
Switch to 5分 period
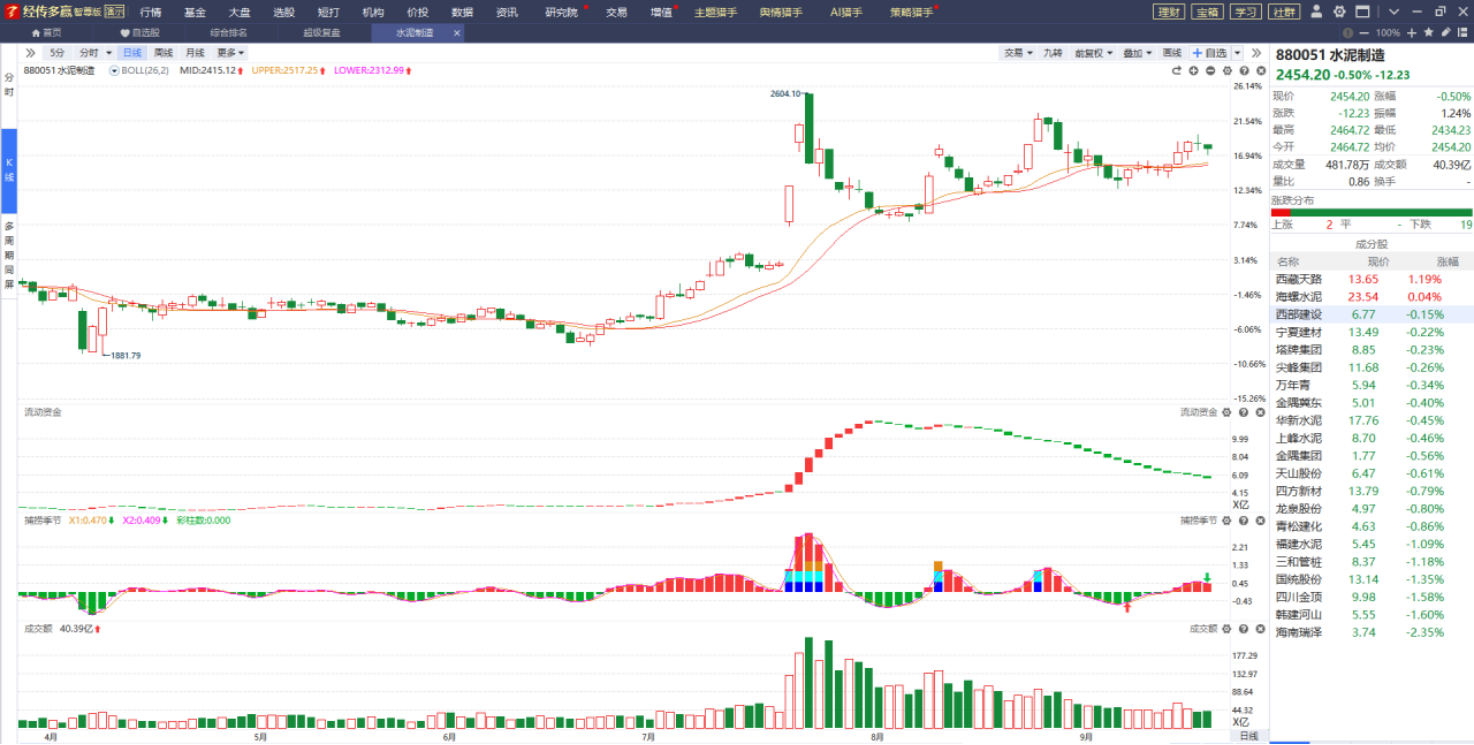click(x=57, y=53)
